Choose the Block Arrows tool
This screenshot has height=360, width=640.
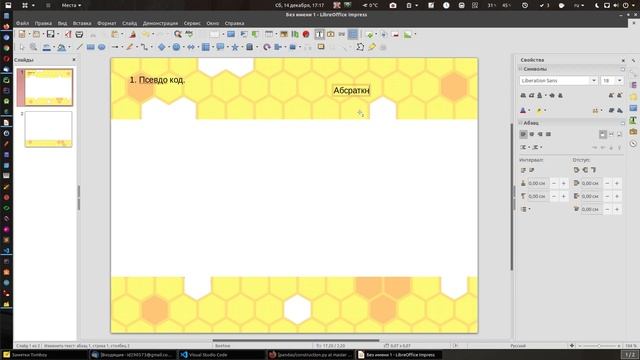(191, 47)
